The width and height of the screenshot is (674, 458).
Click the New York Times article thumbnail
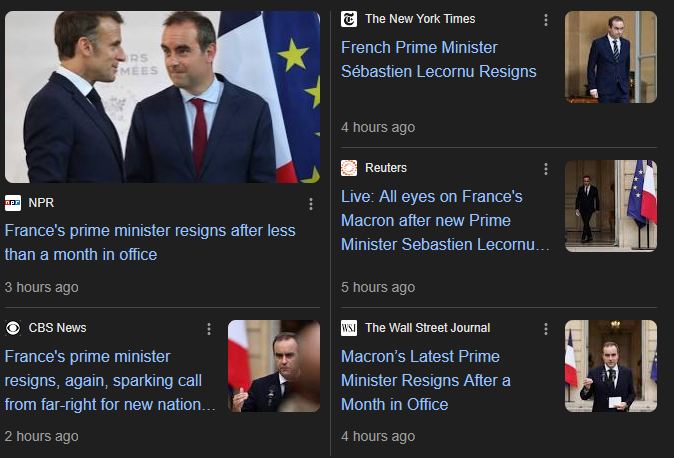[611, 57]
